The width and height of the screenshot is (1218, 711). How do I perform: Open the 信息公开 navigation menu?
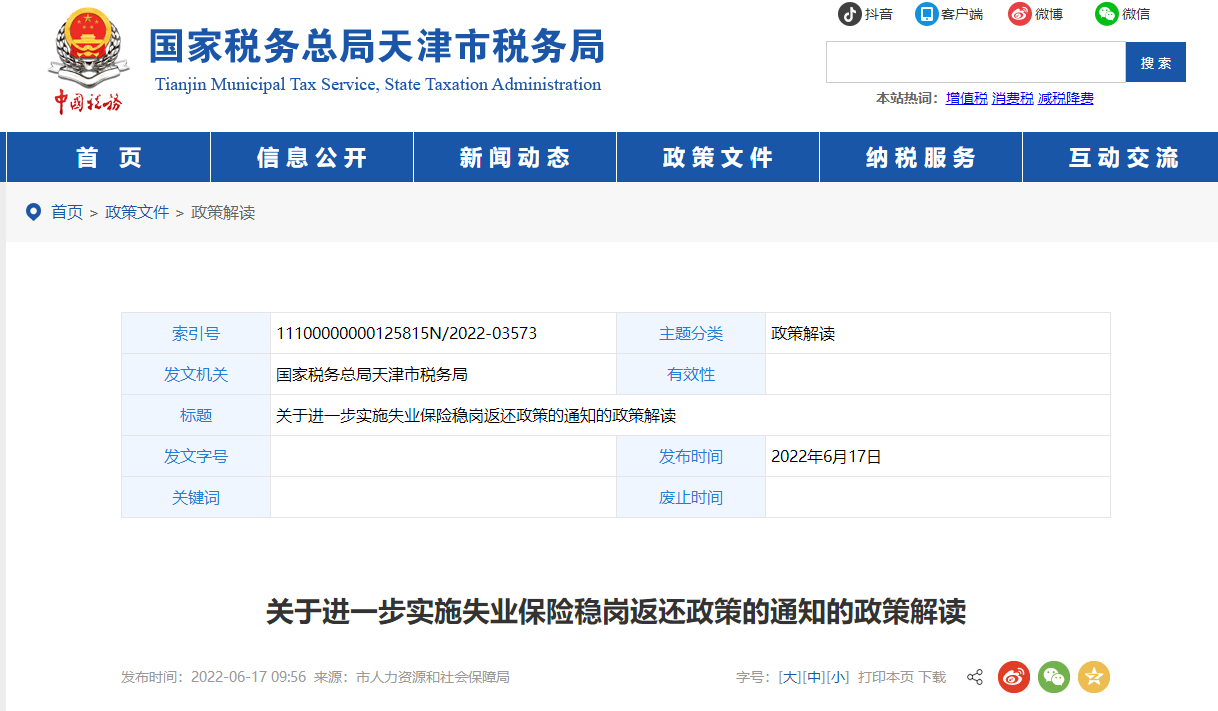coord(312,157)
